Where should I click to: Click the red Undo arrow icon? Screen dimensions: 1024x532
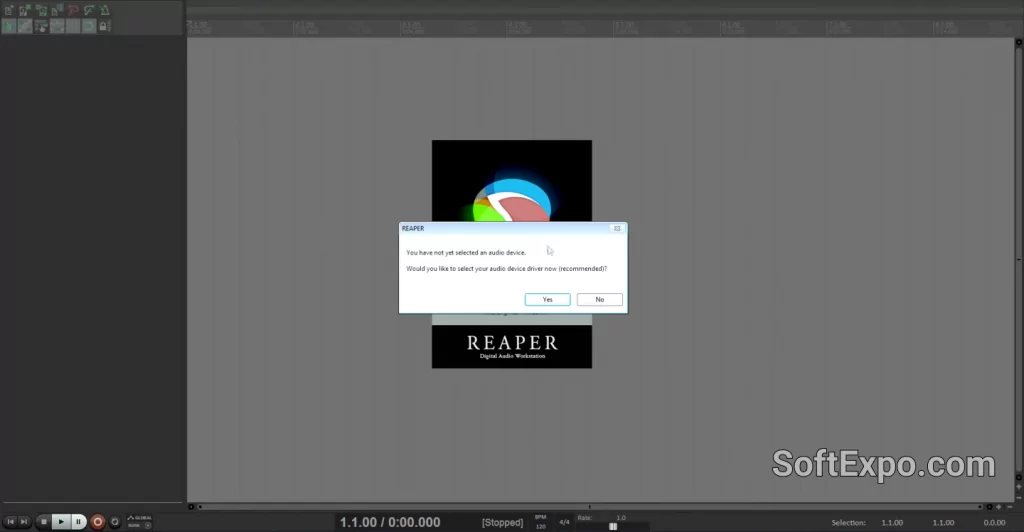73,10
